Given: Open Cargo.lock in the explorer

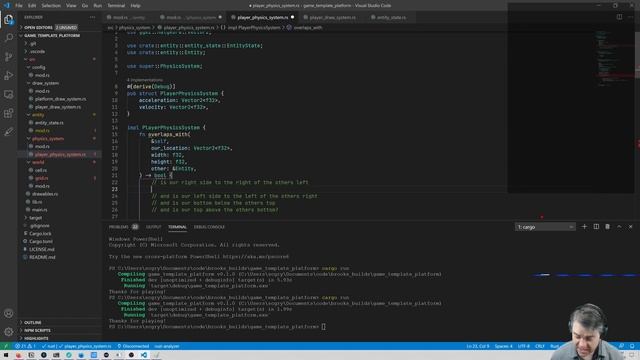Looking at the screenshot, I should tap(40, 233).
